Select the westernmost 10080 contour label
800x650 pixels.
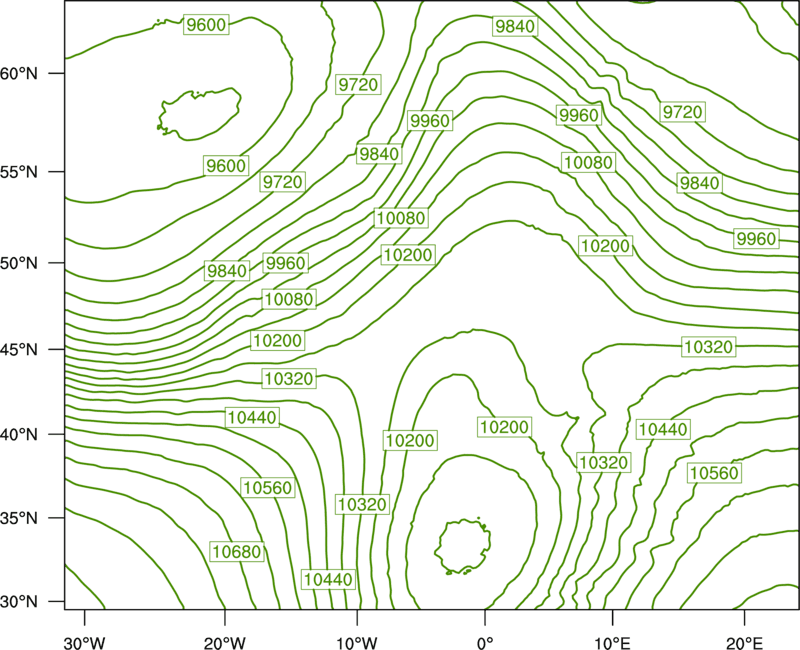[x=289, y=299]
